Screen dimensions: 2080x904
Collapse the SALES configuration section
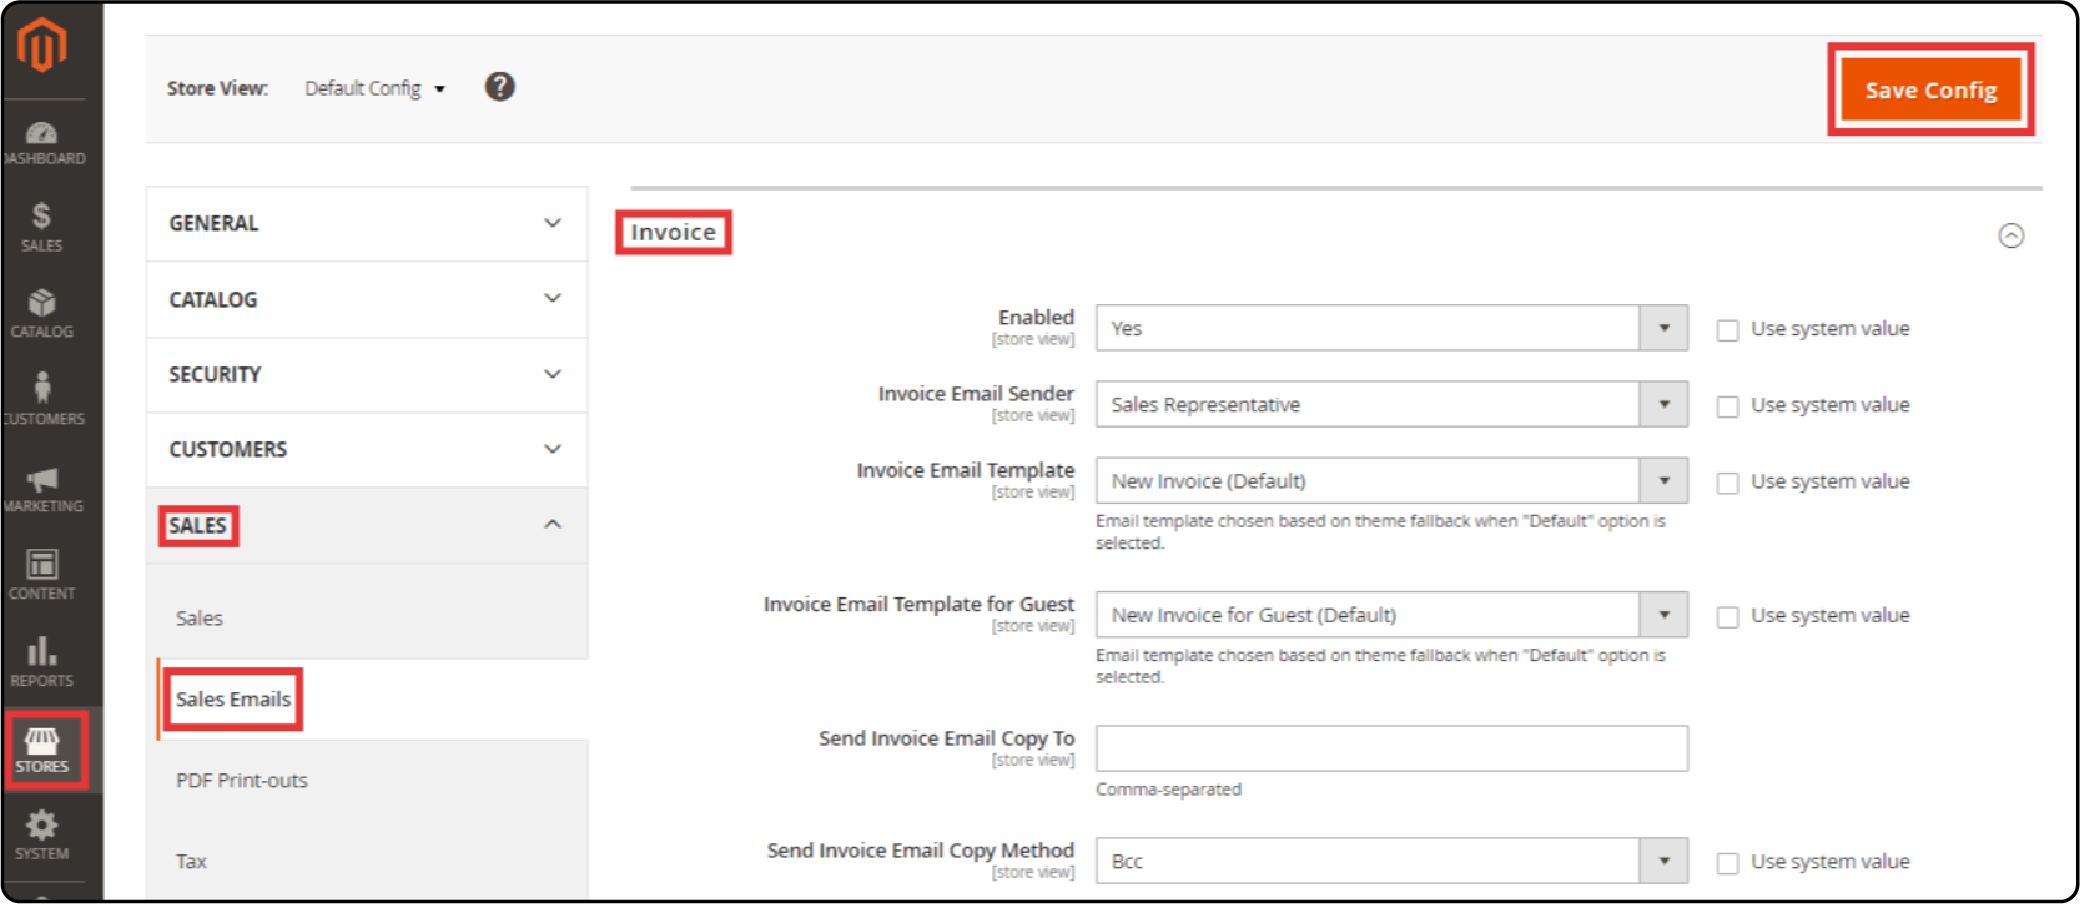[367, 525]
